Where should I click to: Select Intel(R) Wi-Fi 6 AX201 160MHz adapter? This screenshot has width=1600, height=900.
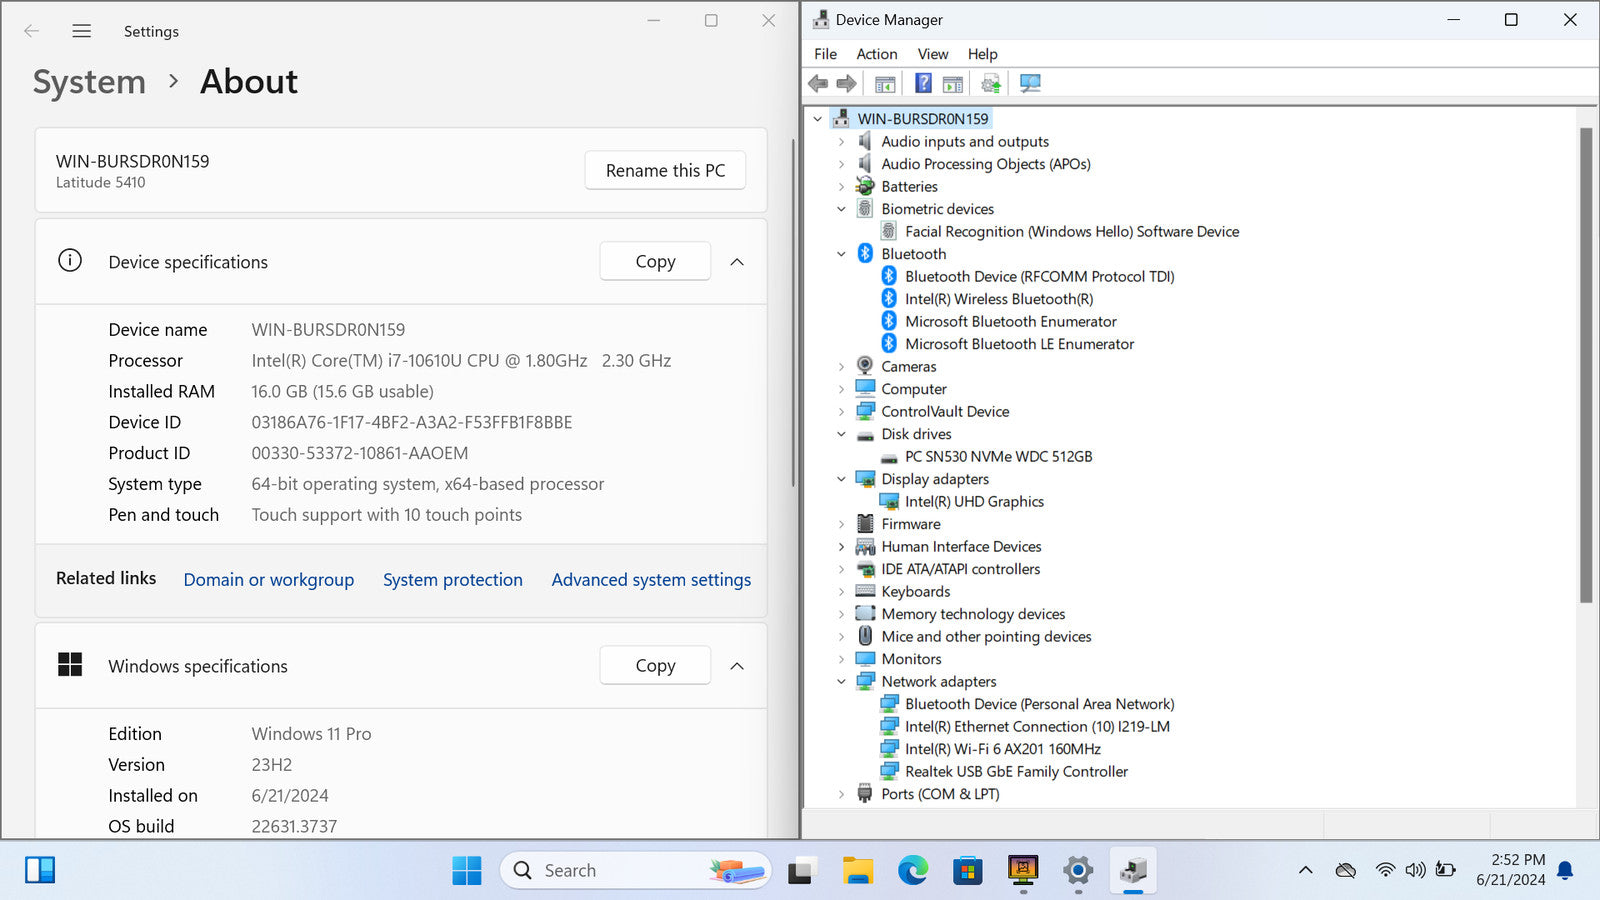(x=1002, y=749)
